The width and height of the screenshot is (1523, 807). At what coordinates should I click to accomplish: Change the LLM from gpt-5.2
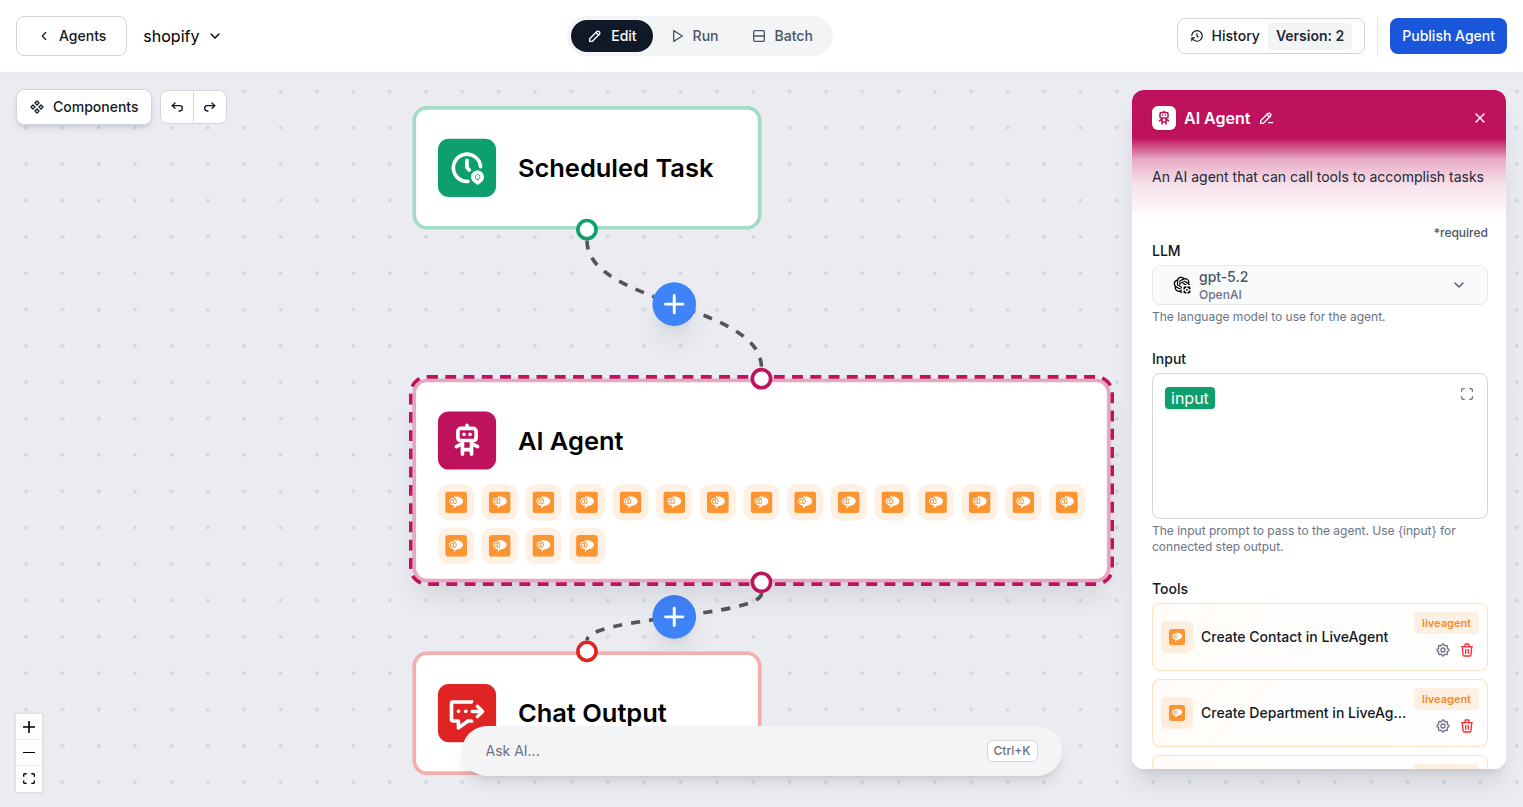point(1319,285)
